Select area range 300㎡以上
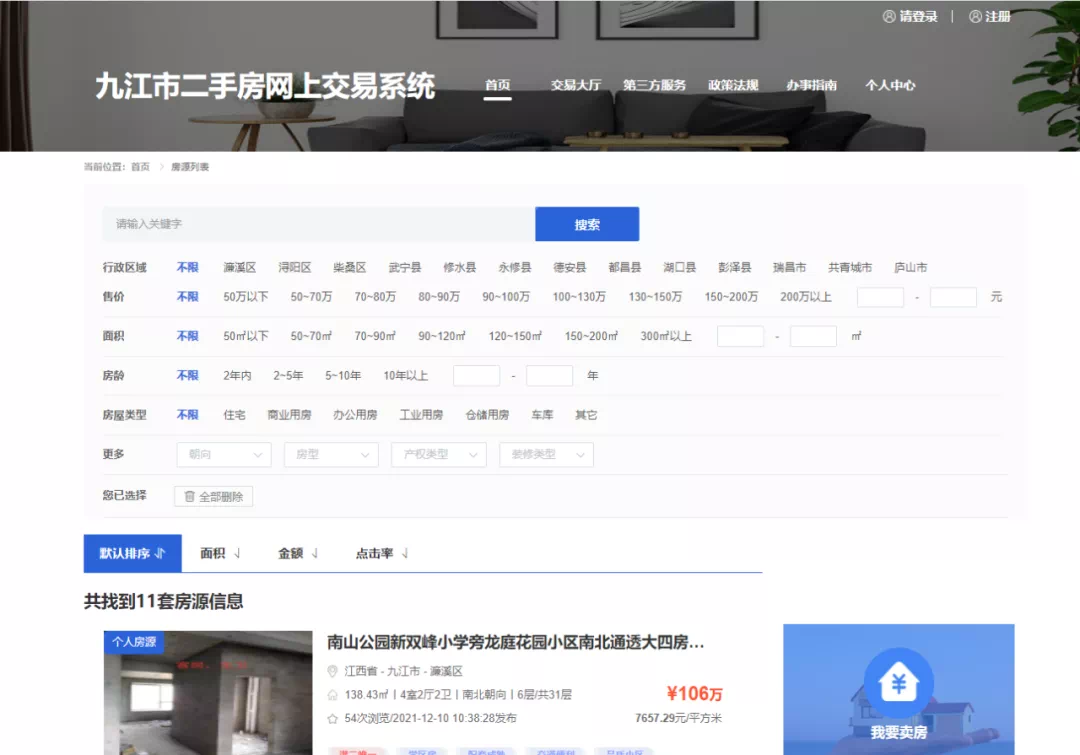Screen dimensions: 1080x755 click(666, 336)
